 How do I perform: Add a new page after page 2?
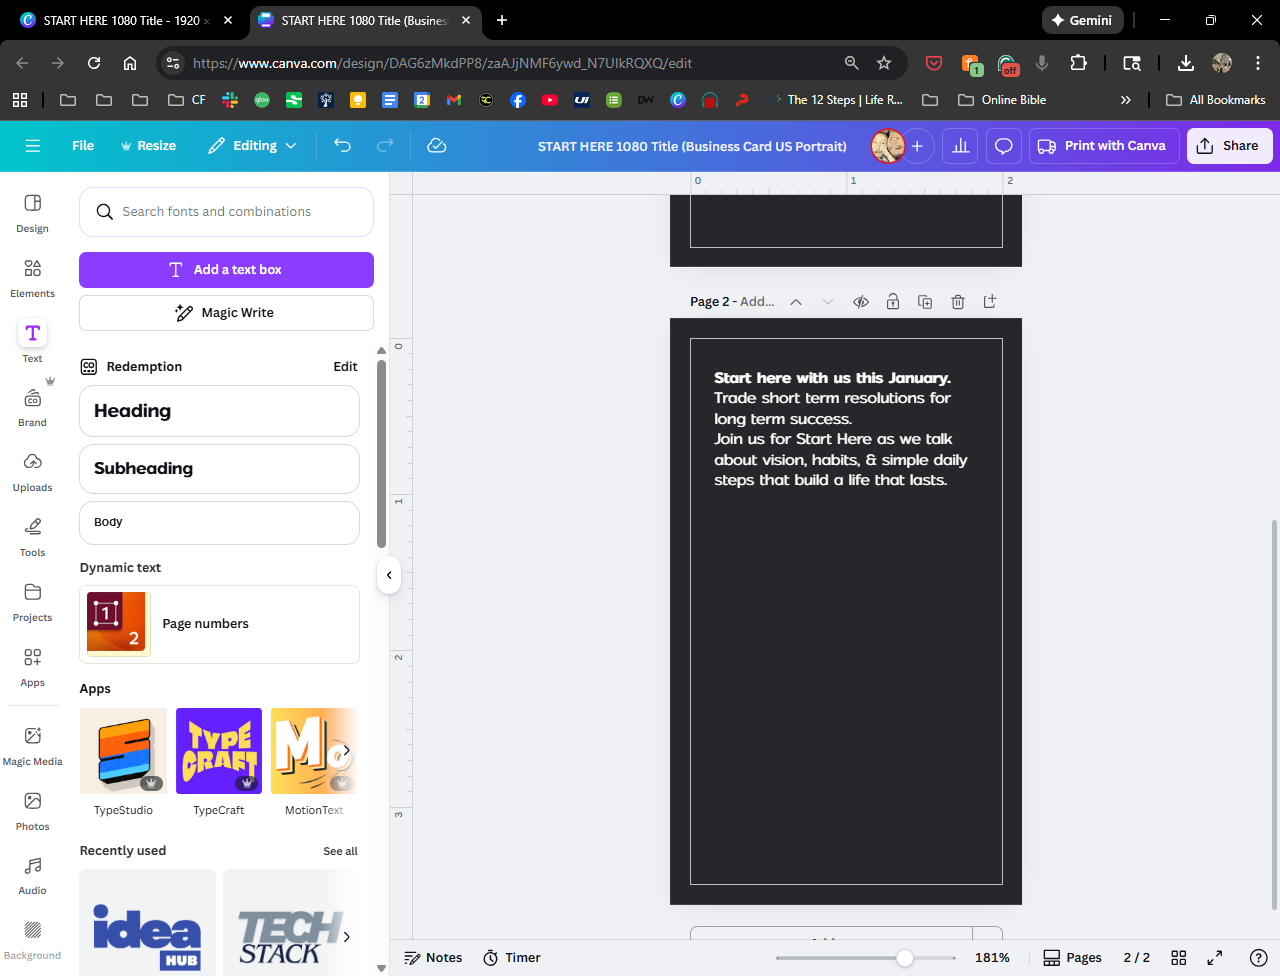[990, 301]
